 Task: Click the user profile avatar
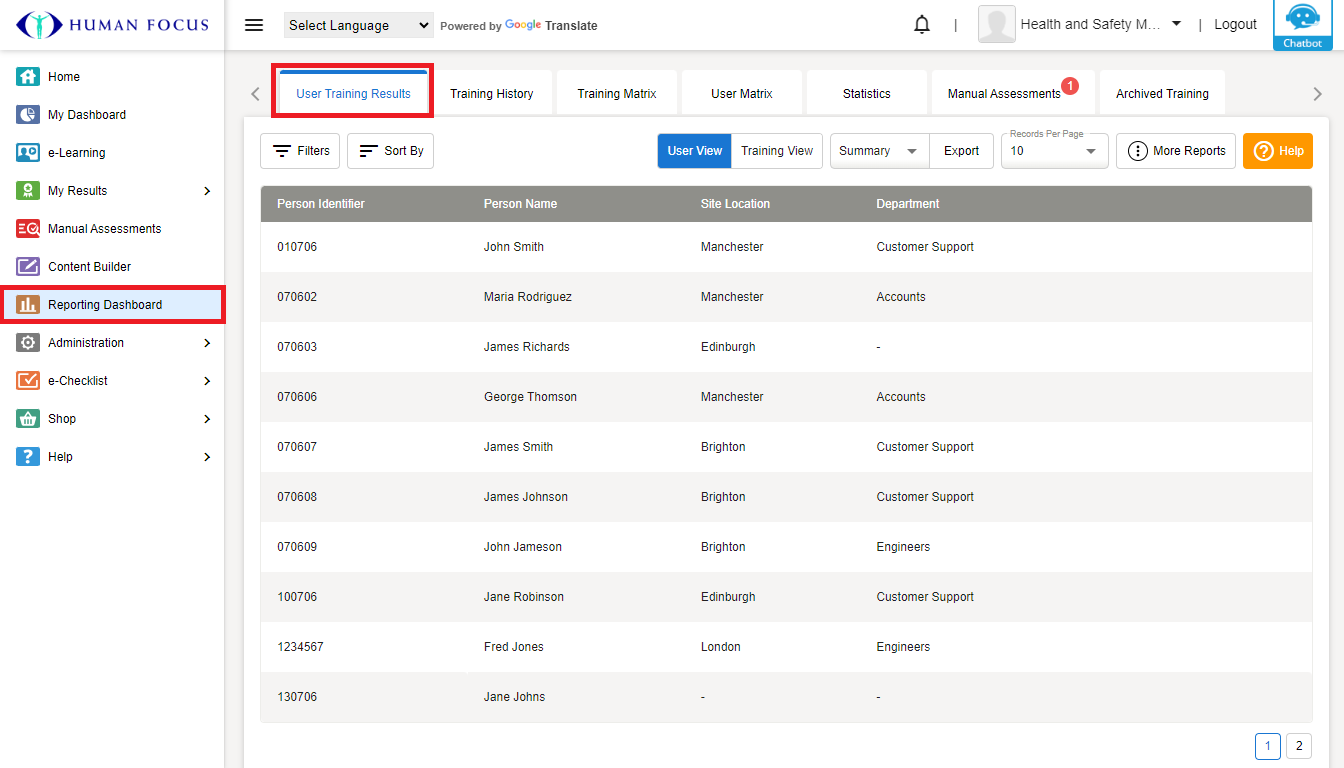[x=996, y=25]
